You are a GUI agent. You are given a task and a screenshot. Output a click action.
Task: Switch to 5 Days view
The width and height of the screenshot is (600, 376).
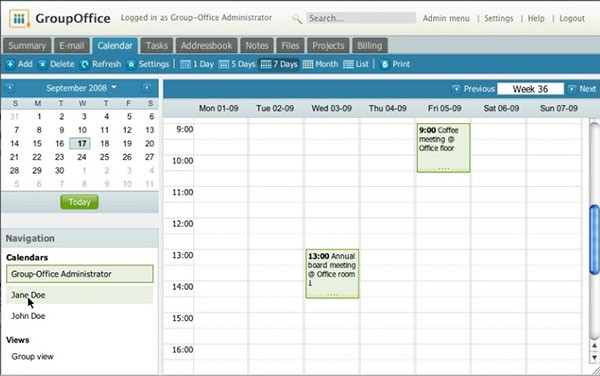point(237,64)
